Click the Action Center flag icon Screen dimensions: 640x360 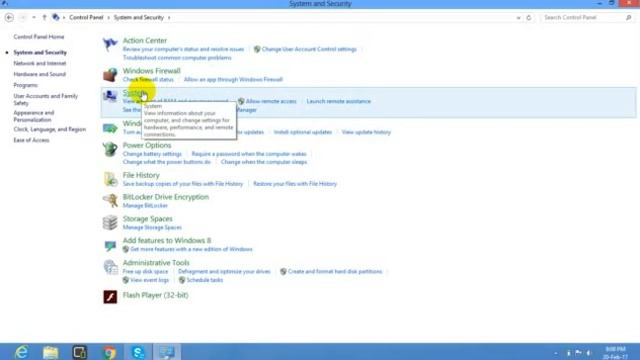pos(110,43)
